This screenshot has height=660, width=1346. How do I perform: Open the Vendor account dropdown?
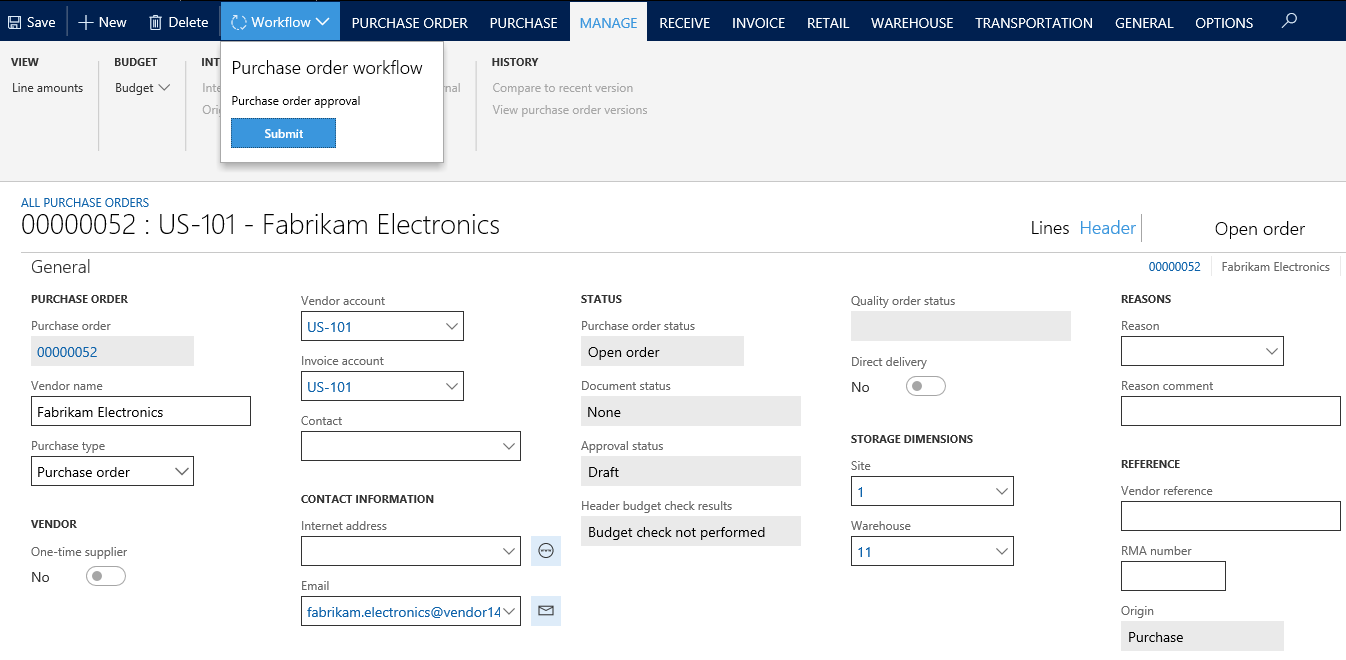(452, 325)
